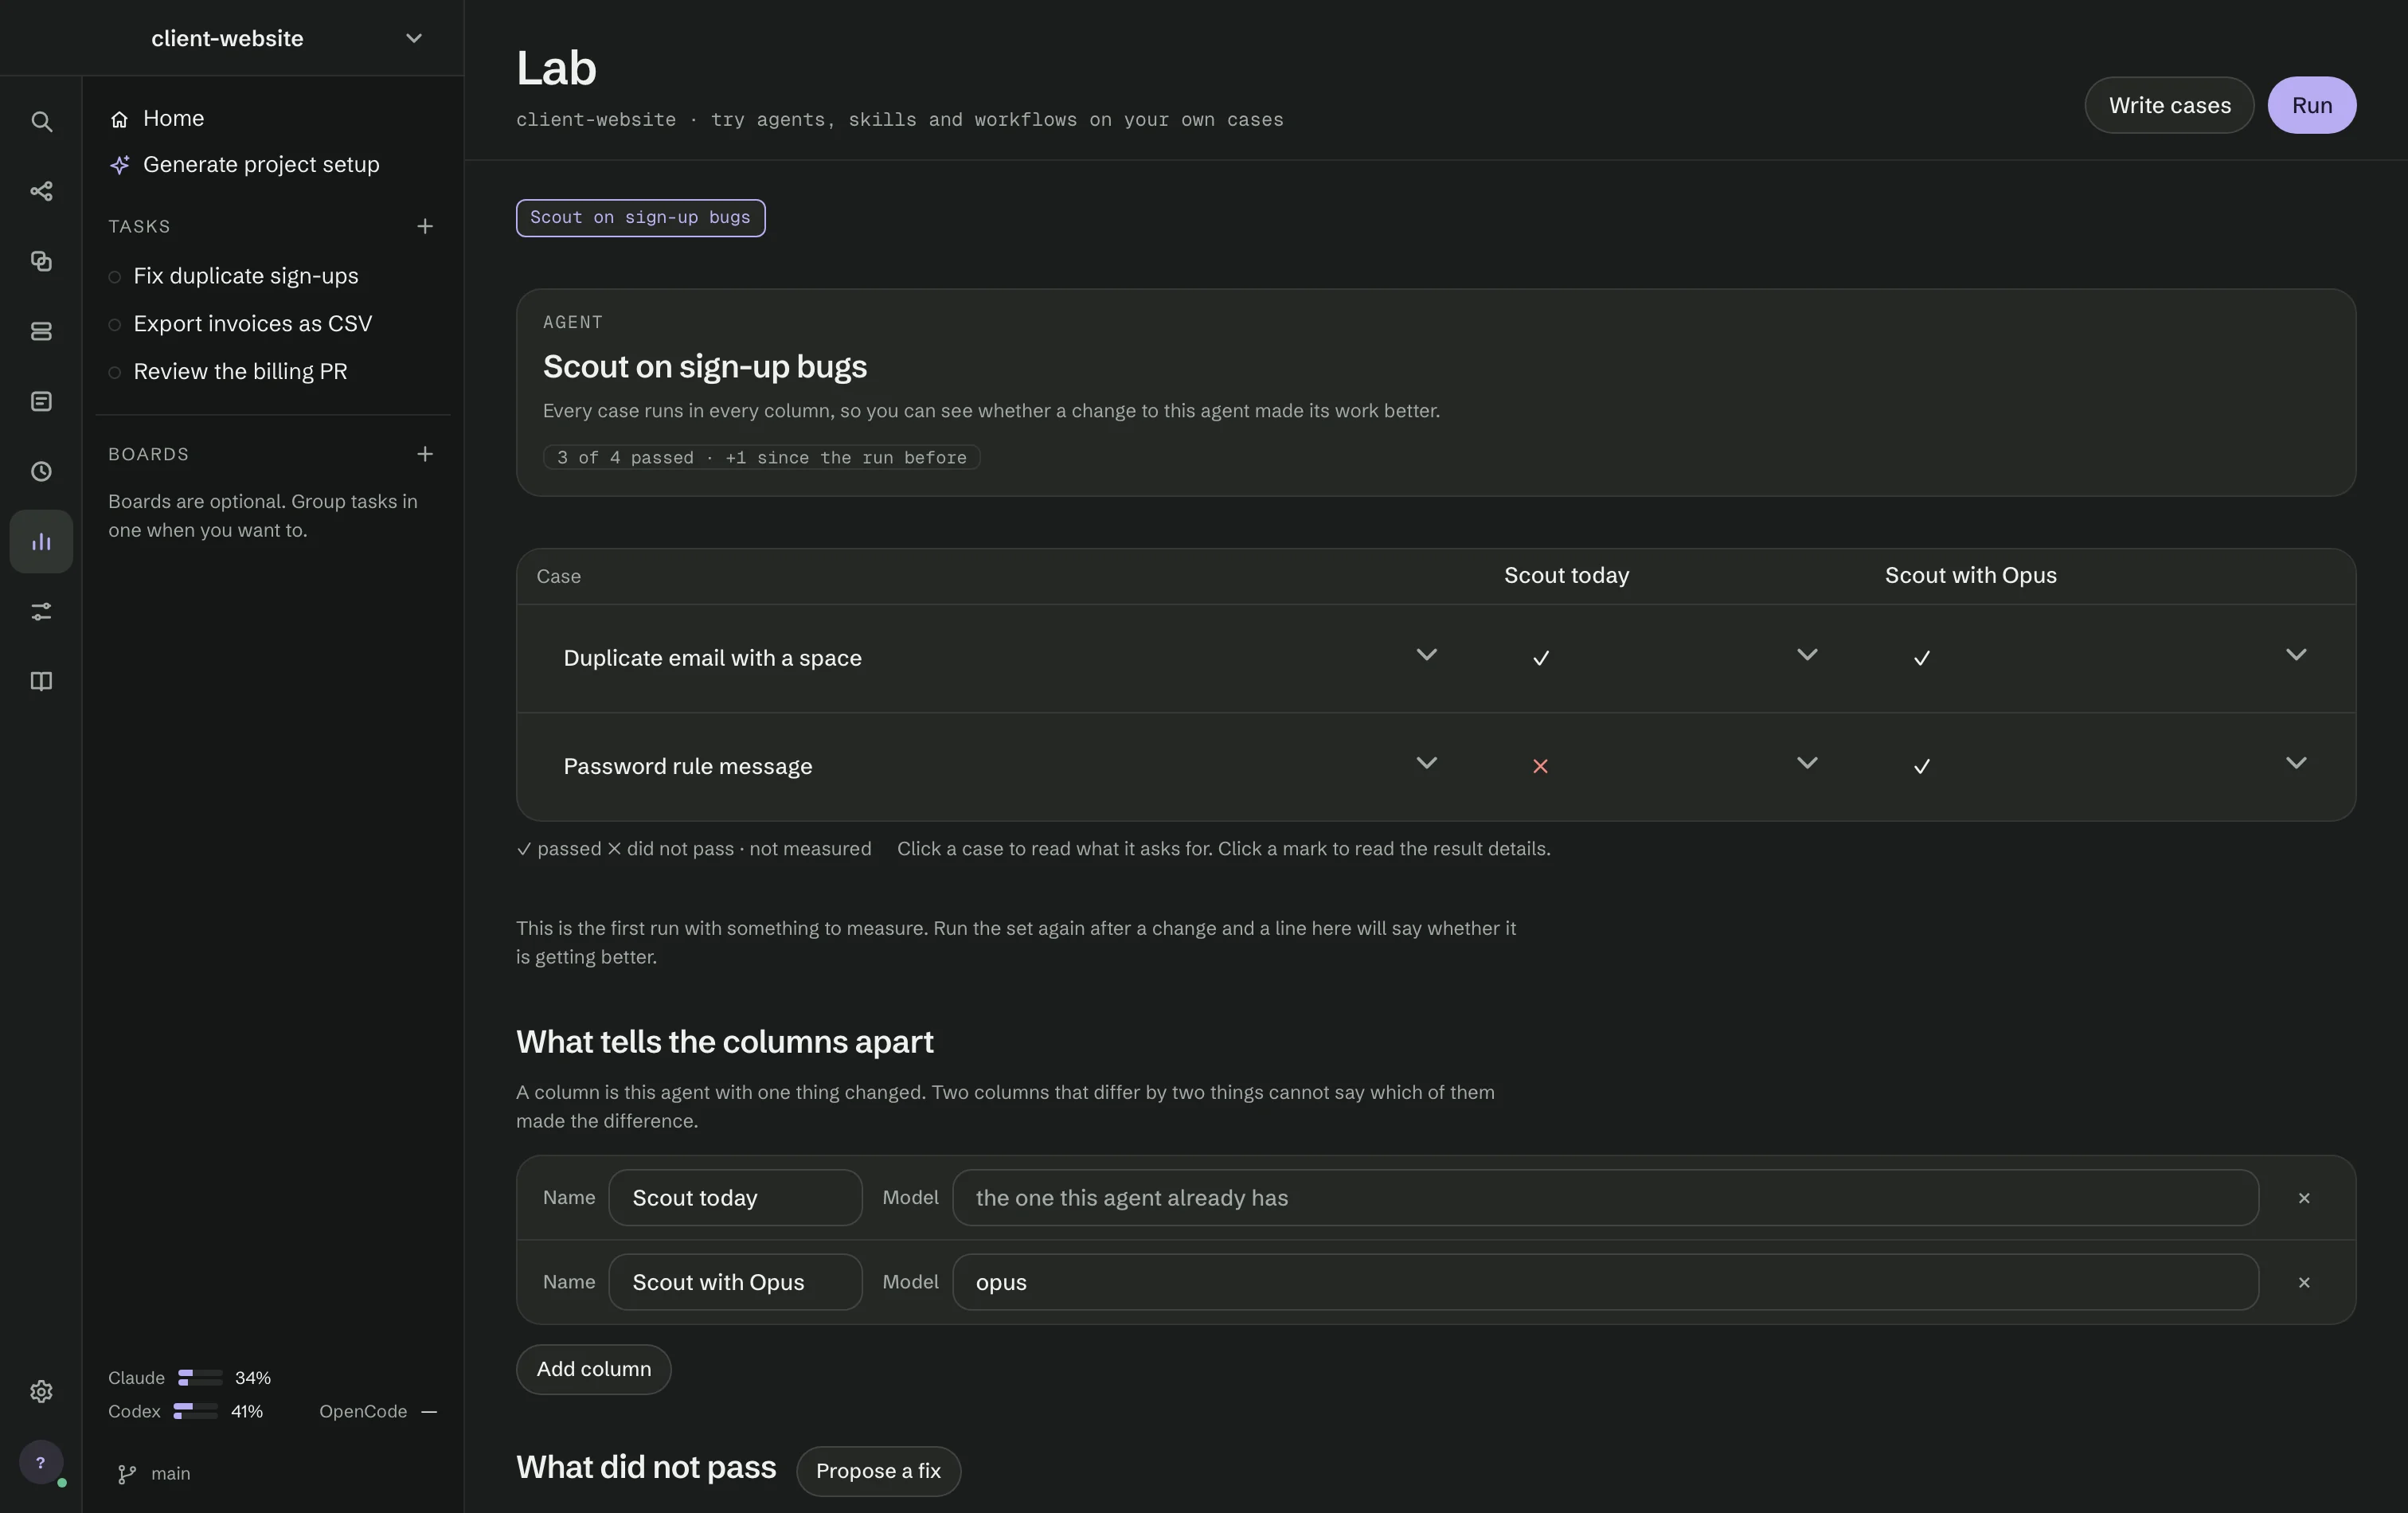The height and width of the screenshot is (1513, 2408).
Task: Open the failed red X for Password rule
Action: point(1540,766)
